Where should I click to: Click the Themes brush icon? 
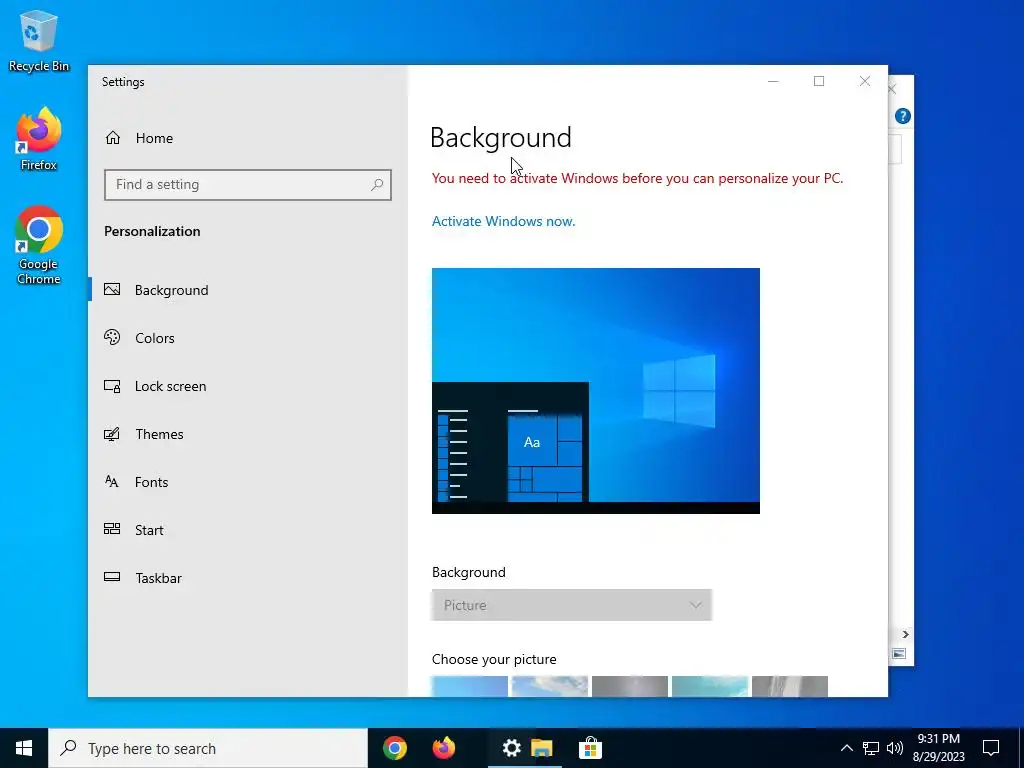point(112,434)
